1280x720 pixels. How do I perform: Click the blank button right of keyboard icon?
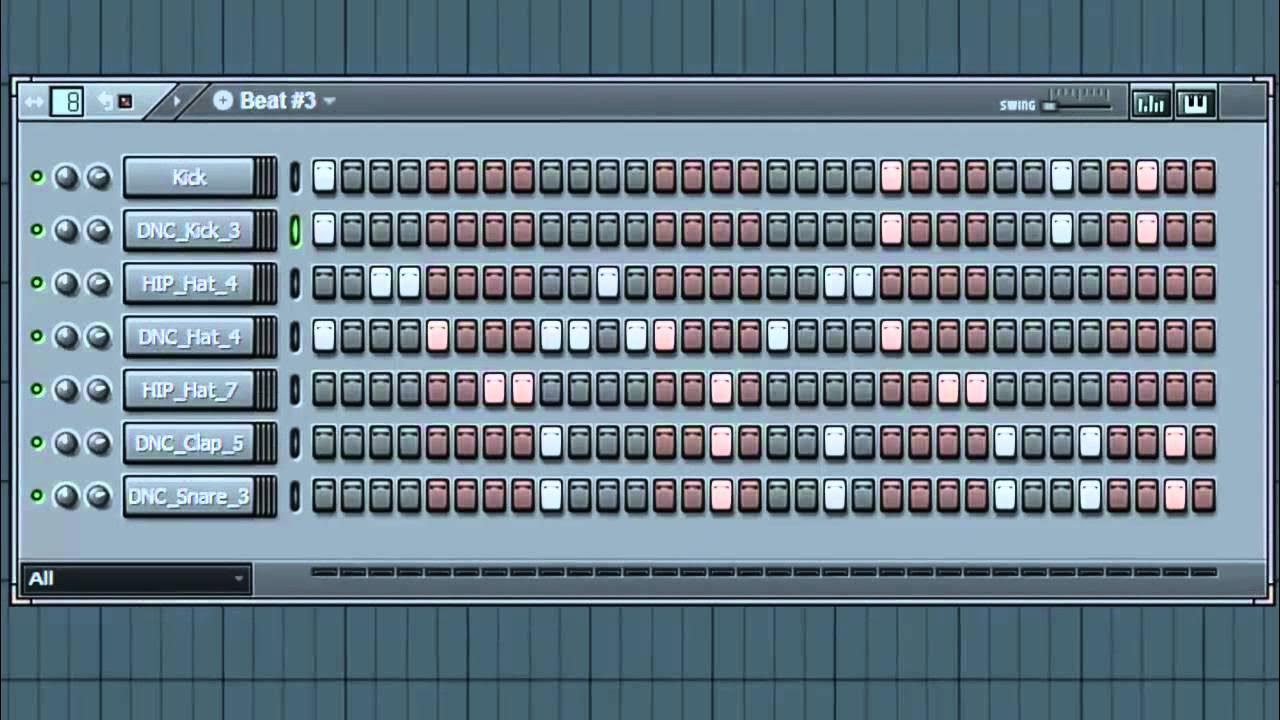tap(1242, 103)
